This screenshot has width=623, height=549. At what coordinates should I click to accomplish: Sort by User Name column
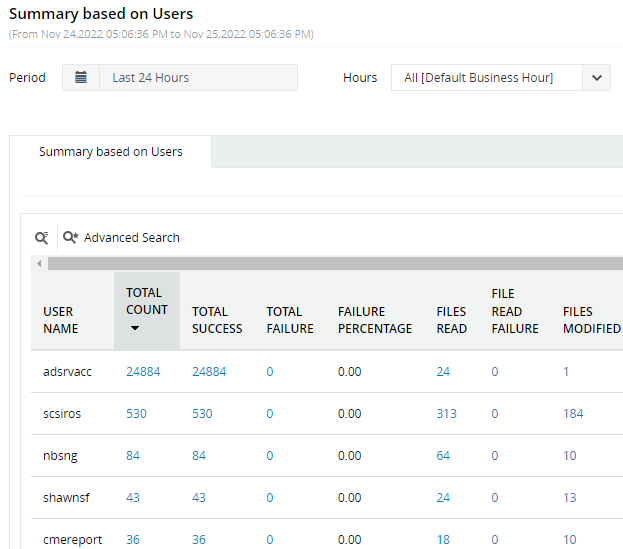click(60, 320)
